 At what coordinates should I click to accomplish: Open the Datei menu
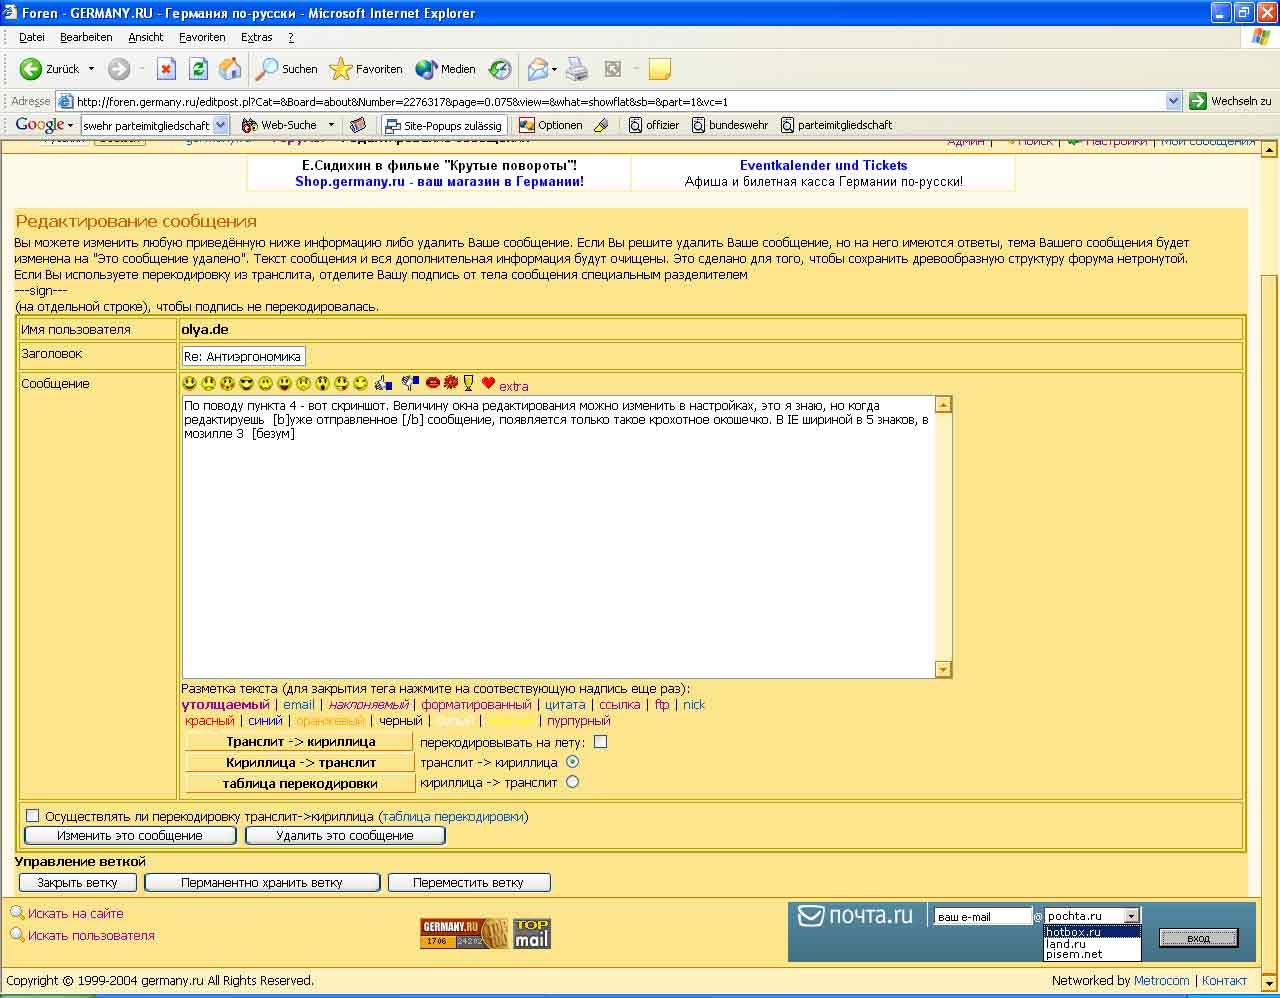[32, 37]
